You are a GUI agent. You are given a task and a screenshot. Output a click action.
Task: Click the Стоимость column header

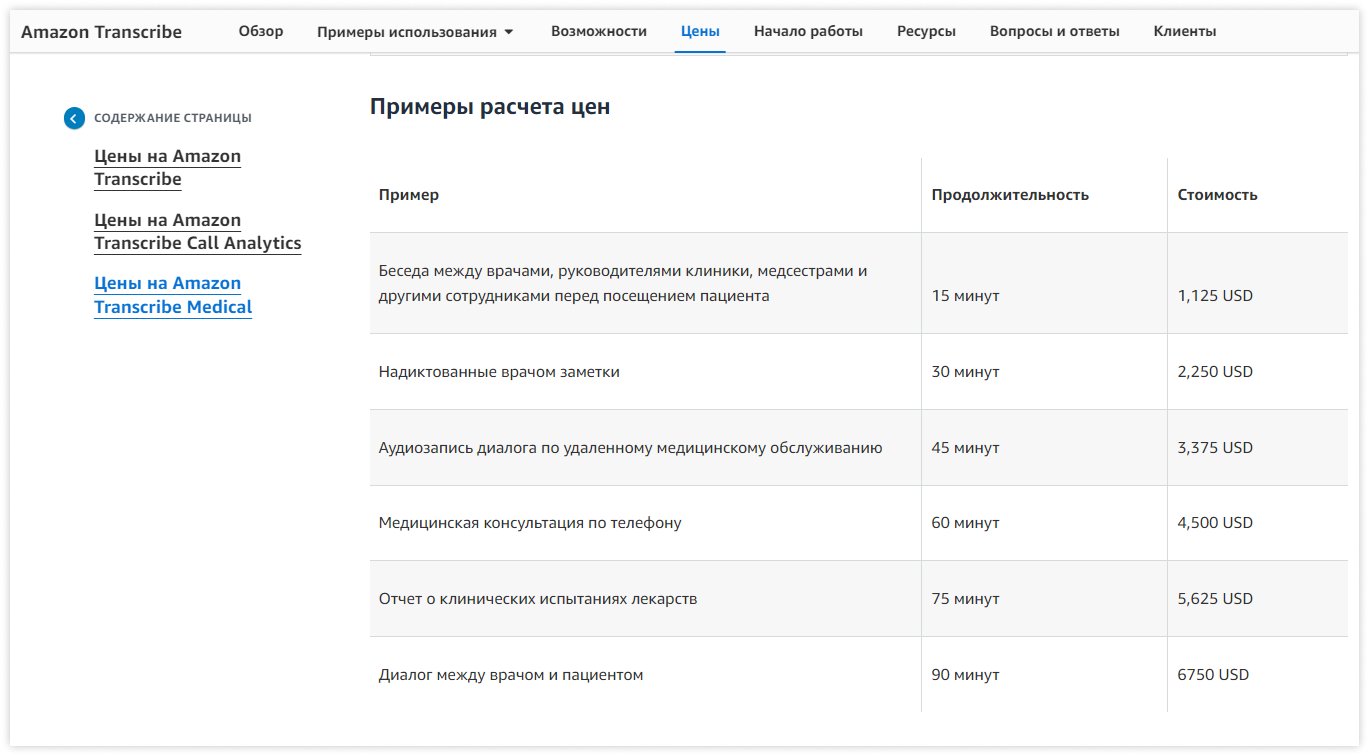pos(1217,195)
